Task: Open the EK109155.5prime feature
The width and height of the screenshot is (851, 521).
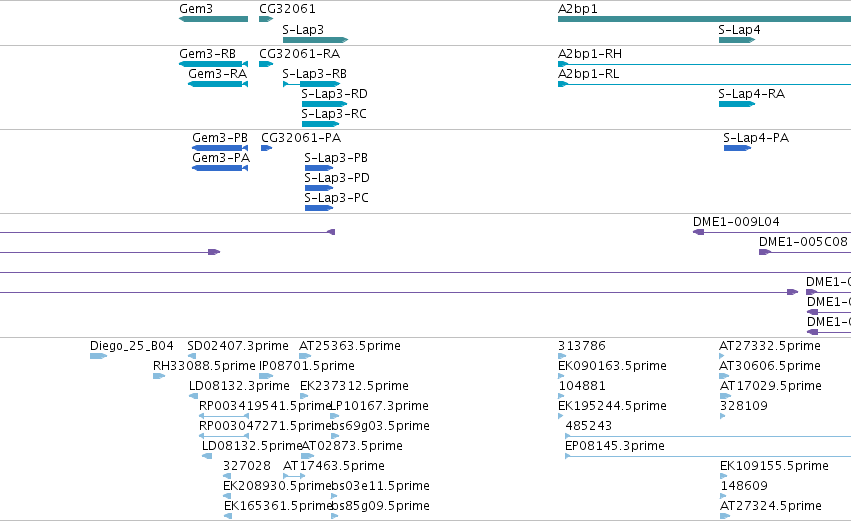Action: [x=774, y=466]
